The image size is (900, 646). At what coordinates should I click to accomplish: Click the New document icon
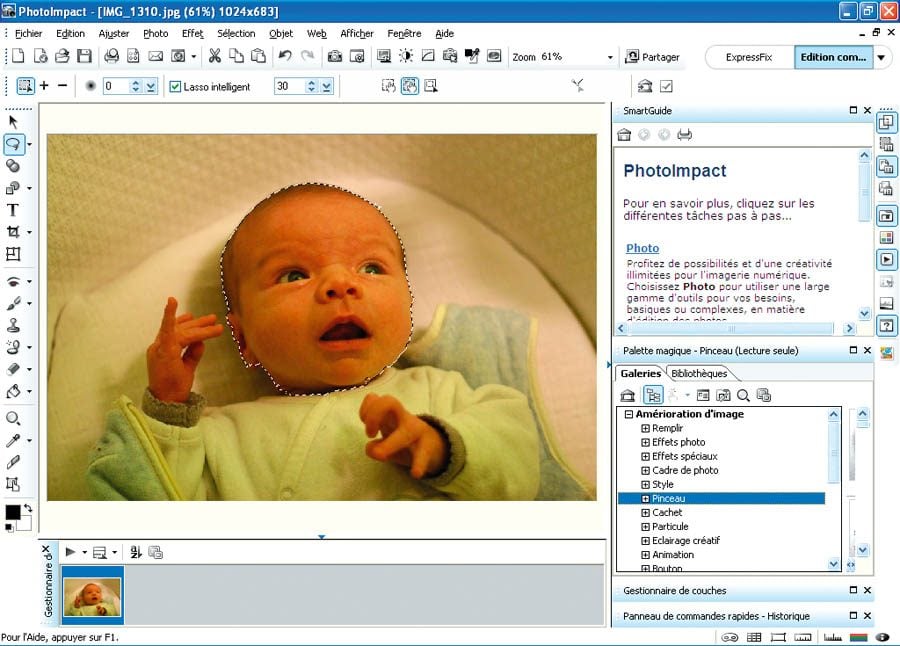click(x=18, y=56)
